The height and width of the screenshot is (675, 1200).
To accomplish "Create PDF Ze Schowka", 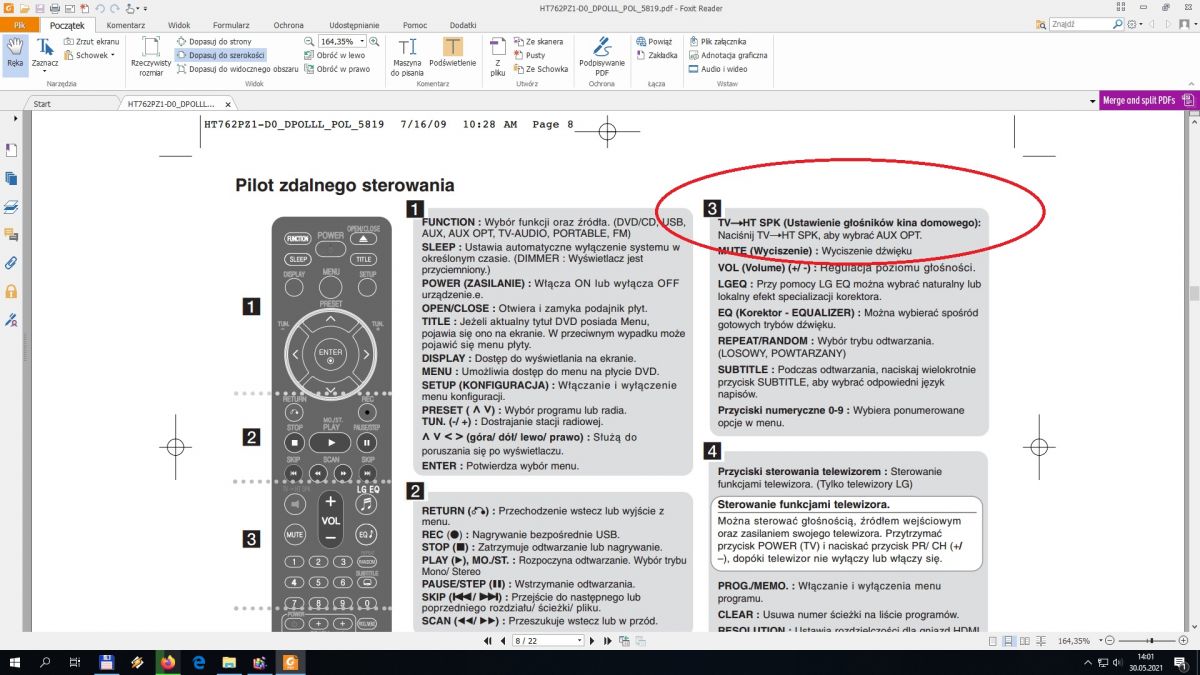I will pos(541,69).
